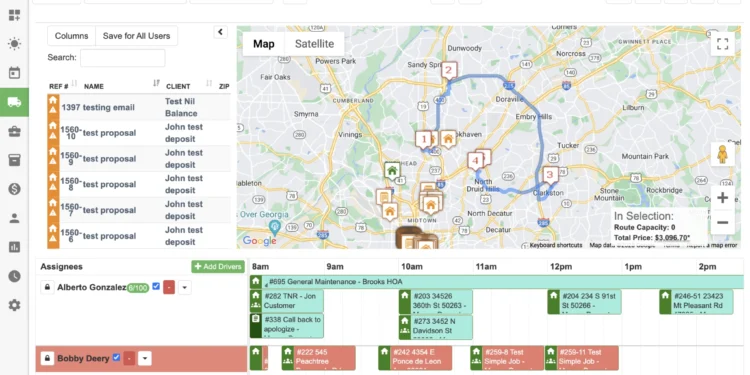Click map route stop marker 4

(475, 161)
